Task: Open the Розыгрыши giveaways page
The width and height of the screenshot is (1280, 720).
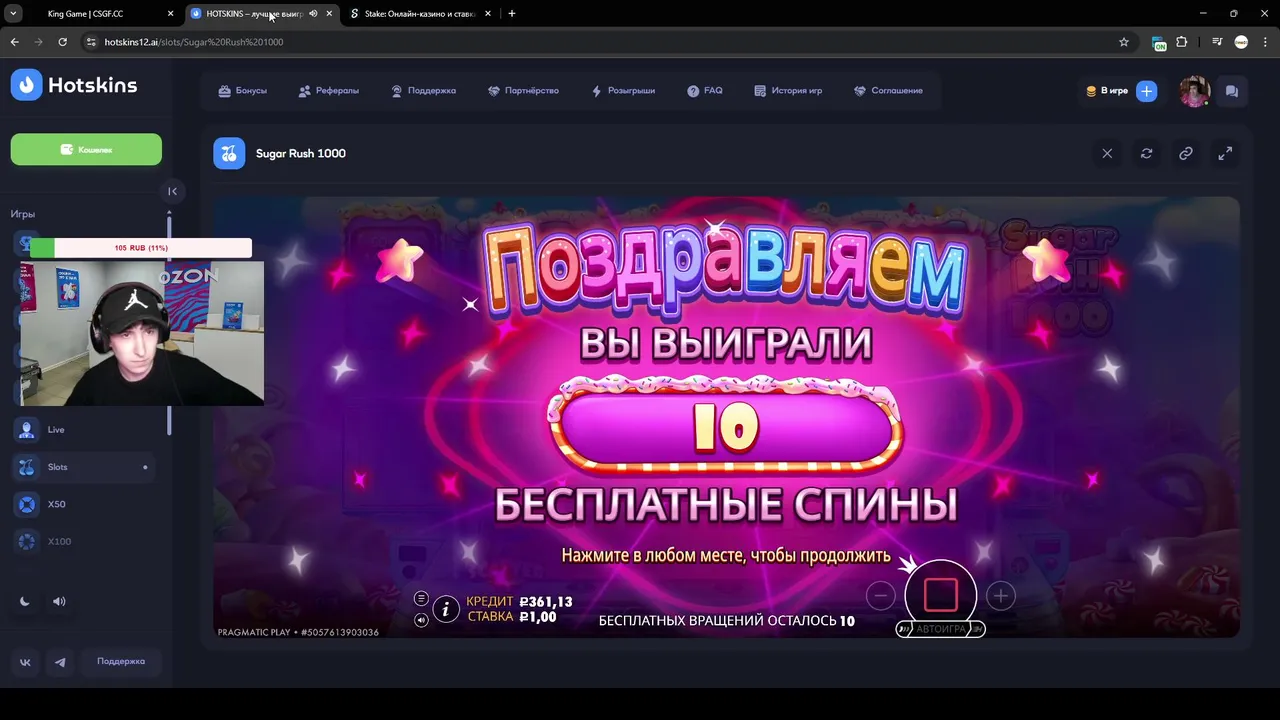Action: (x=623, y=91)
